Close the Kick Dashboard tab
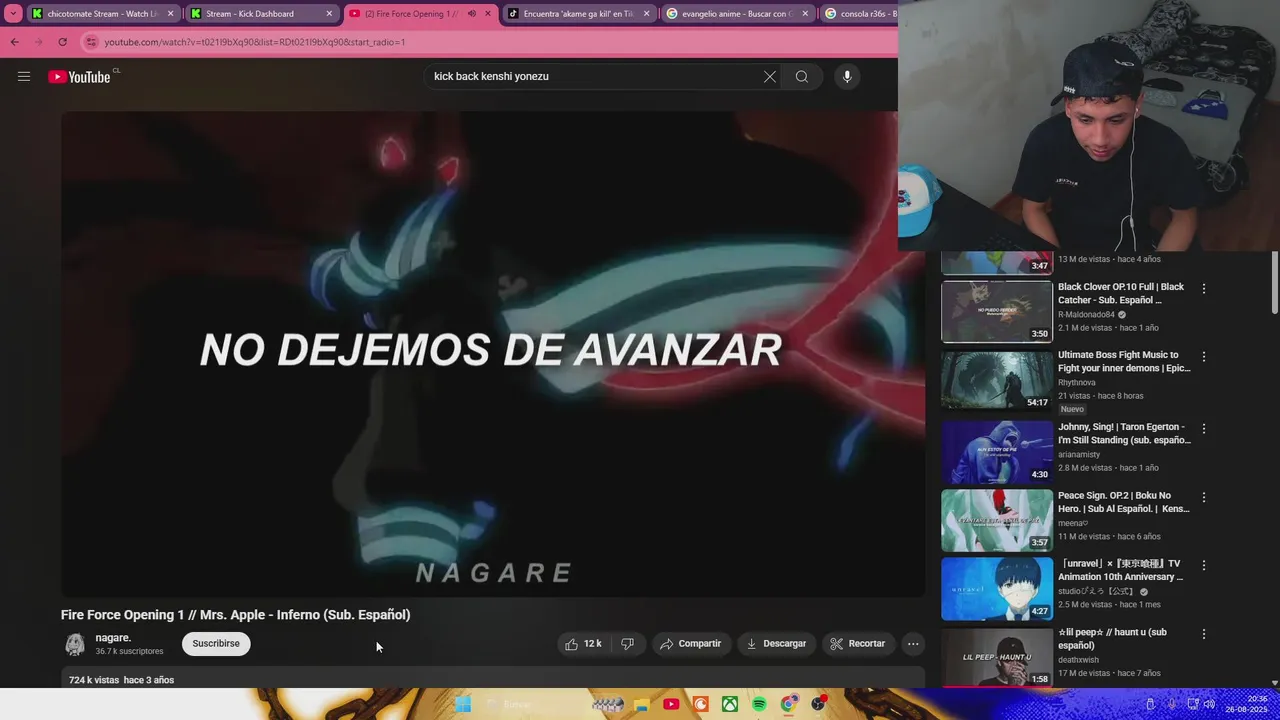1280x720 pixels. tap(329, 14)
